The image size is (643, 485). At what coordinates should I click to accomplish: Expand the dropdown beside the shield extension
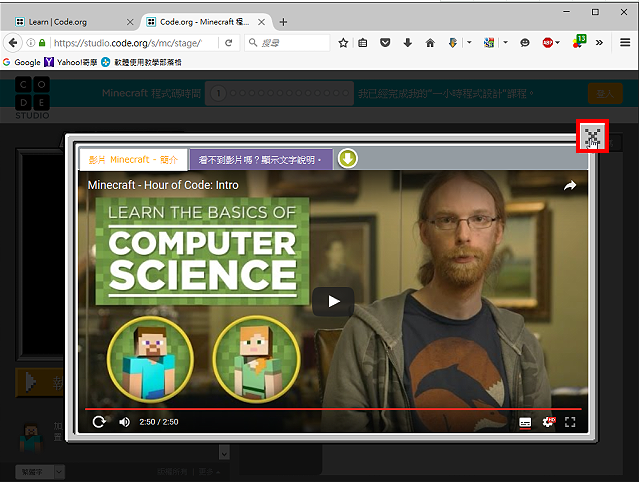(469, 42)
